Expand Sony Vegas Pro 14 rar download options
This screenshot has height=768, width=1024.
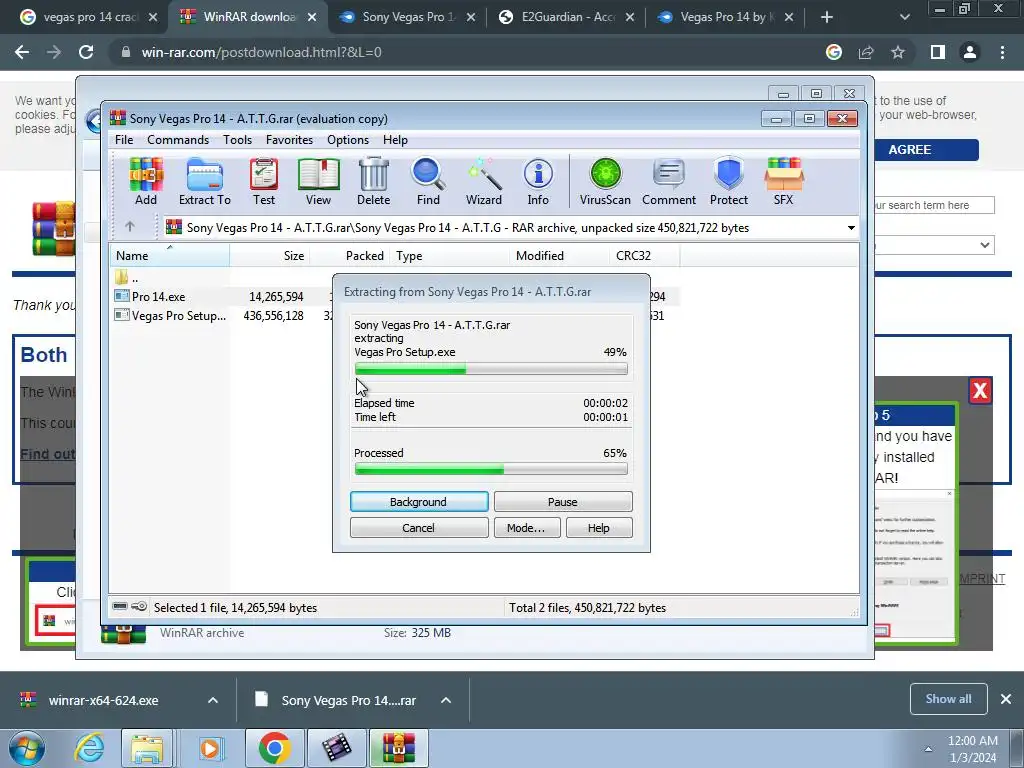[x=446, y=700]
